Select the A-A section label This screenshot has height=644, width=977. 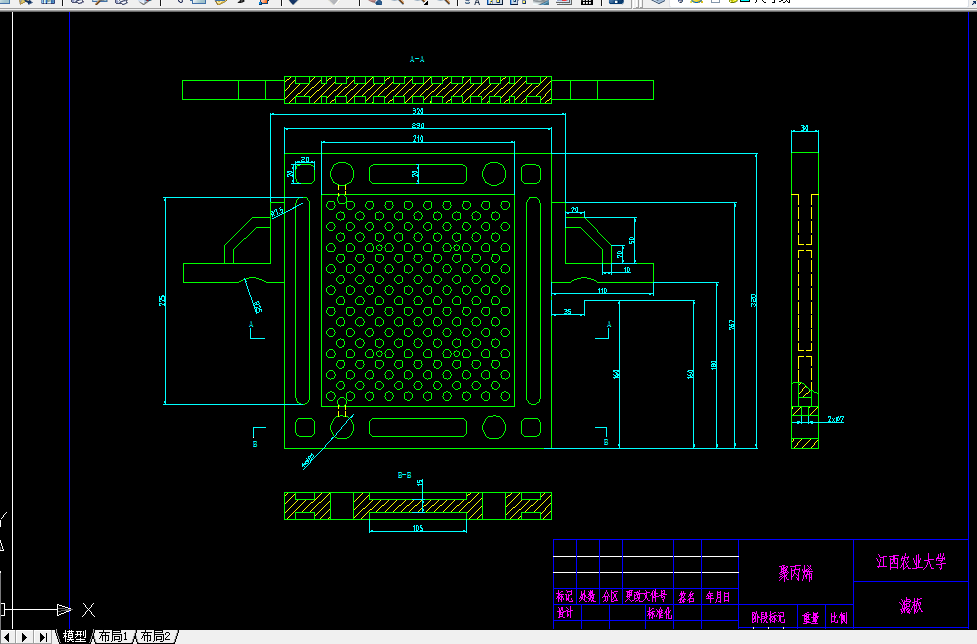(417, 60)
